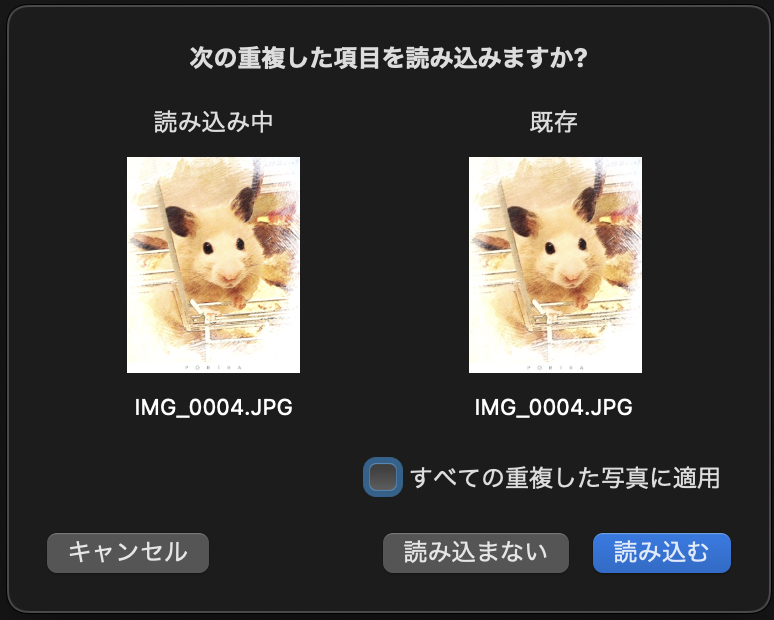
Task: Select the incoming hamster photo thumbnail under 読み込み中
Action: point(213,265)
